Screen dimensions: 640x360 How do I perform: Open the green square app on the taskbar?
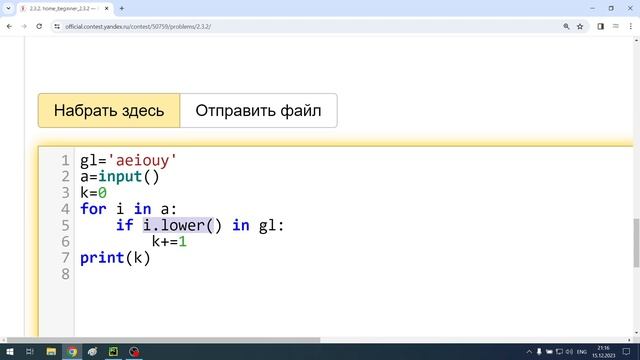[113, 351]
